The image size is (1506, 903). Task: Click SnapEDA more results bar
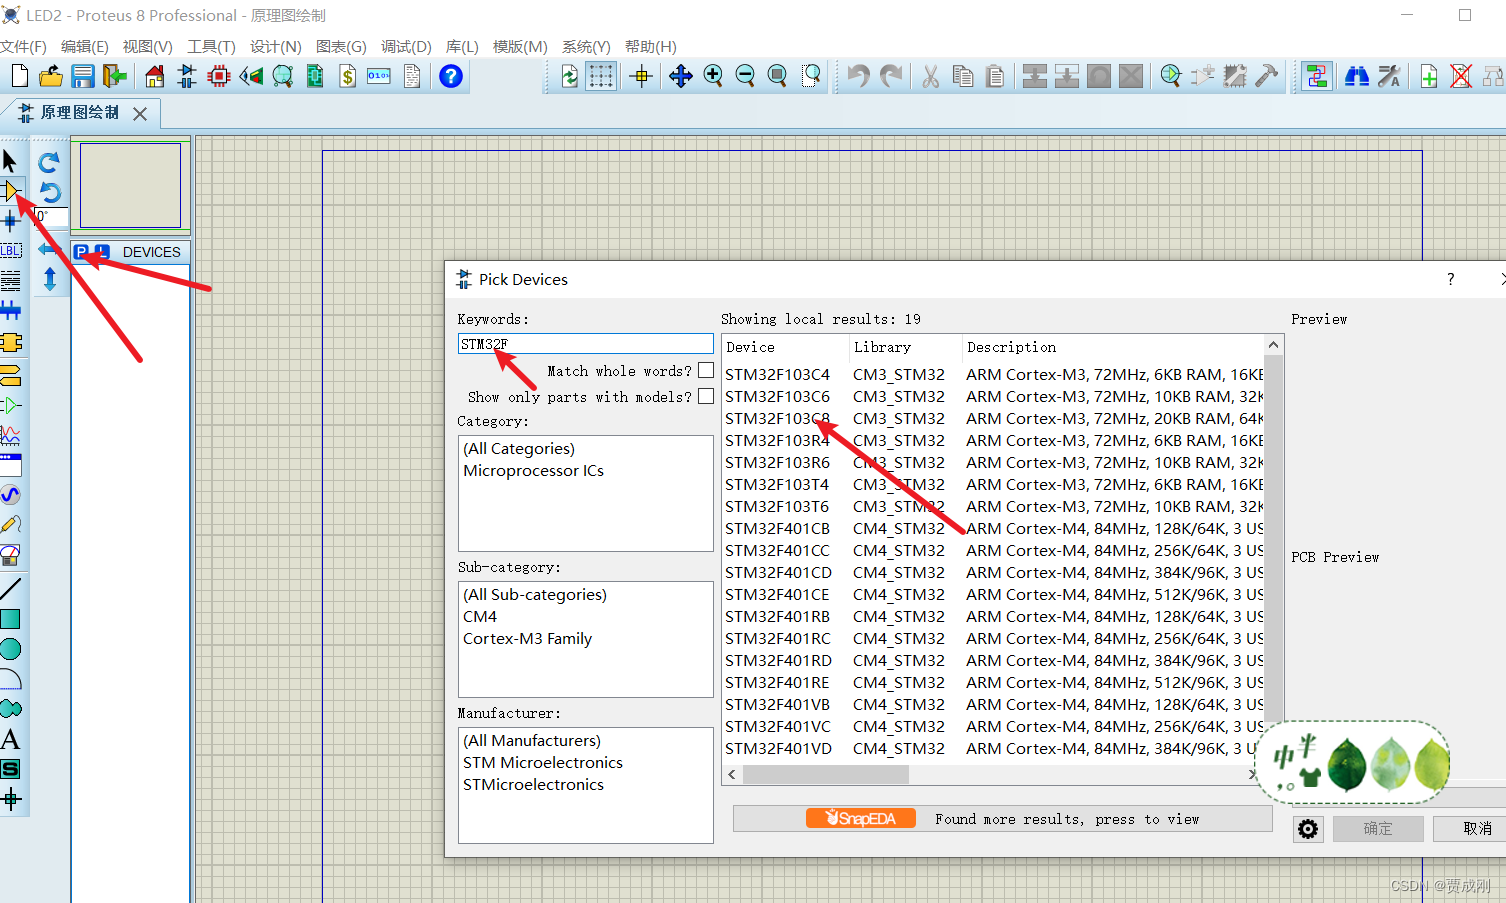1002,818
